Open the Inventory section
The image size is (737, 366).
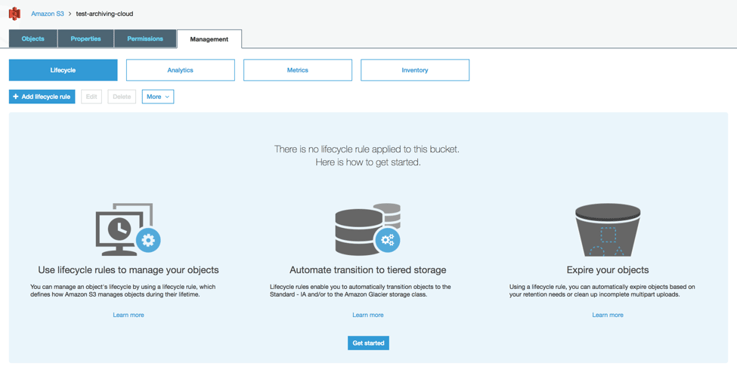pos(415,70)
